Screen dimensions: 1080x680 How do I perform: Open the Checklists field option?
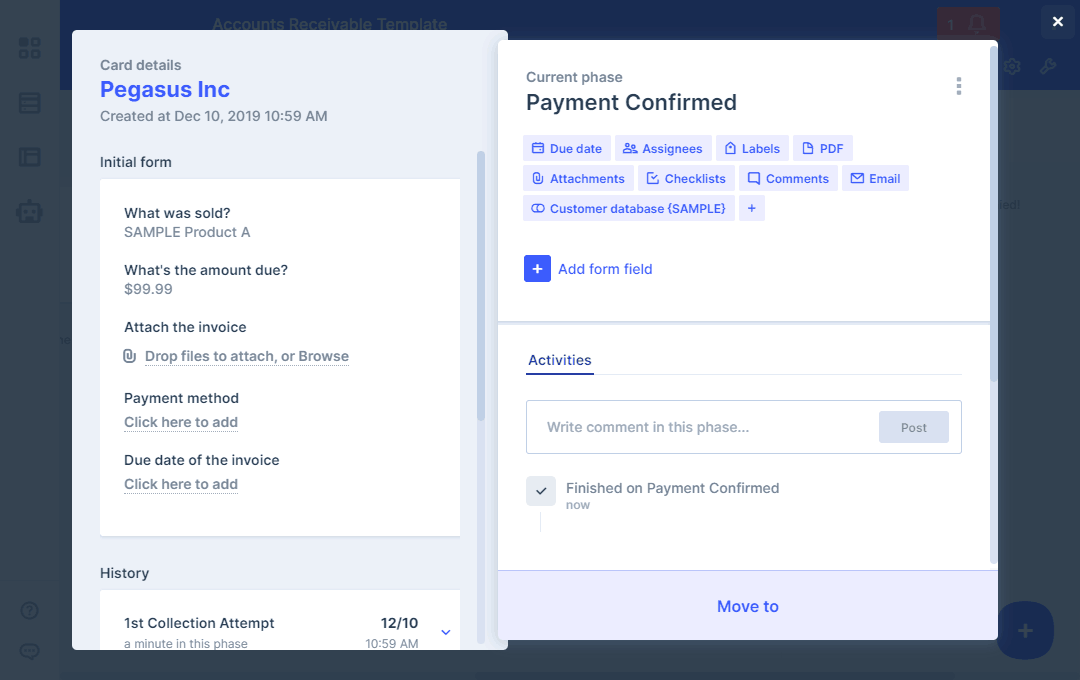point(686,179)
